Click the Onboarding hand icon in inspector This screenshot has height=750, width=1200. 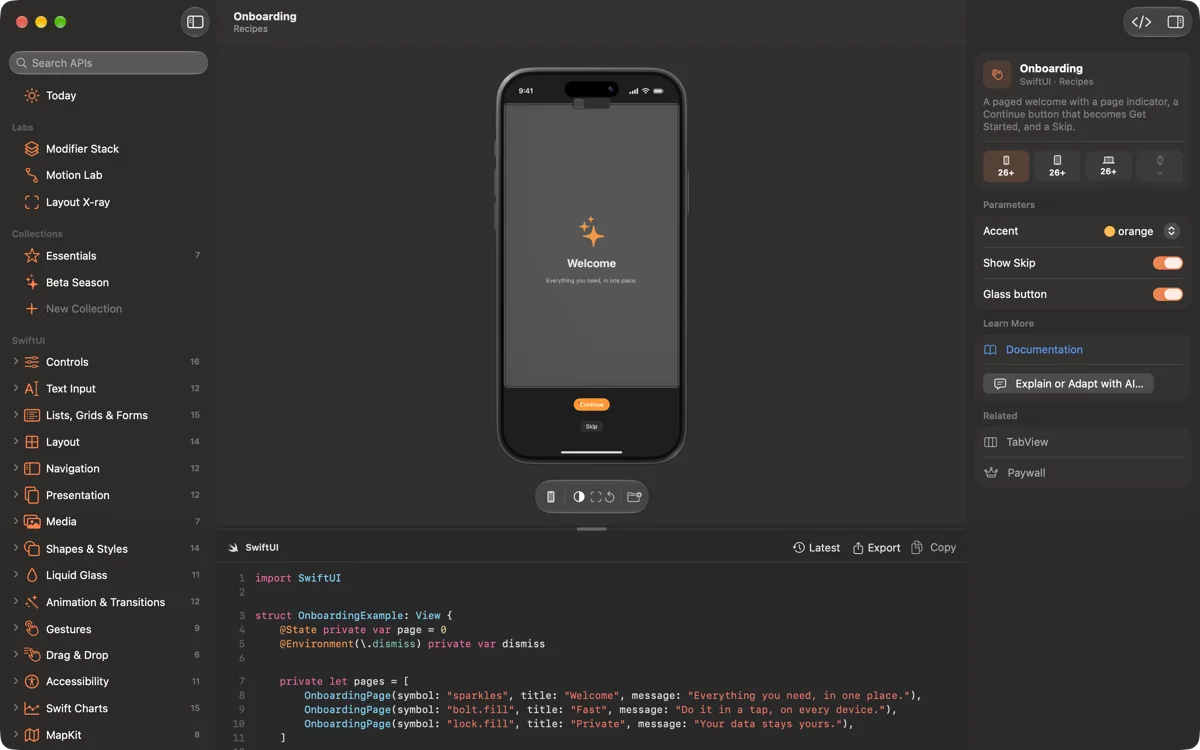(x=997, y=75)
